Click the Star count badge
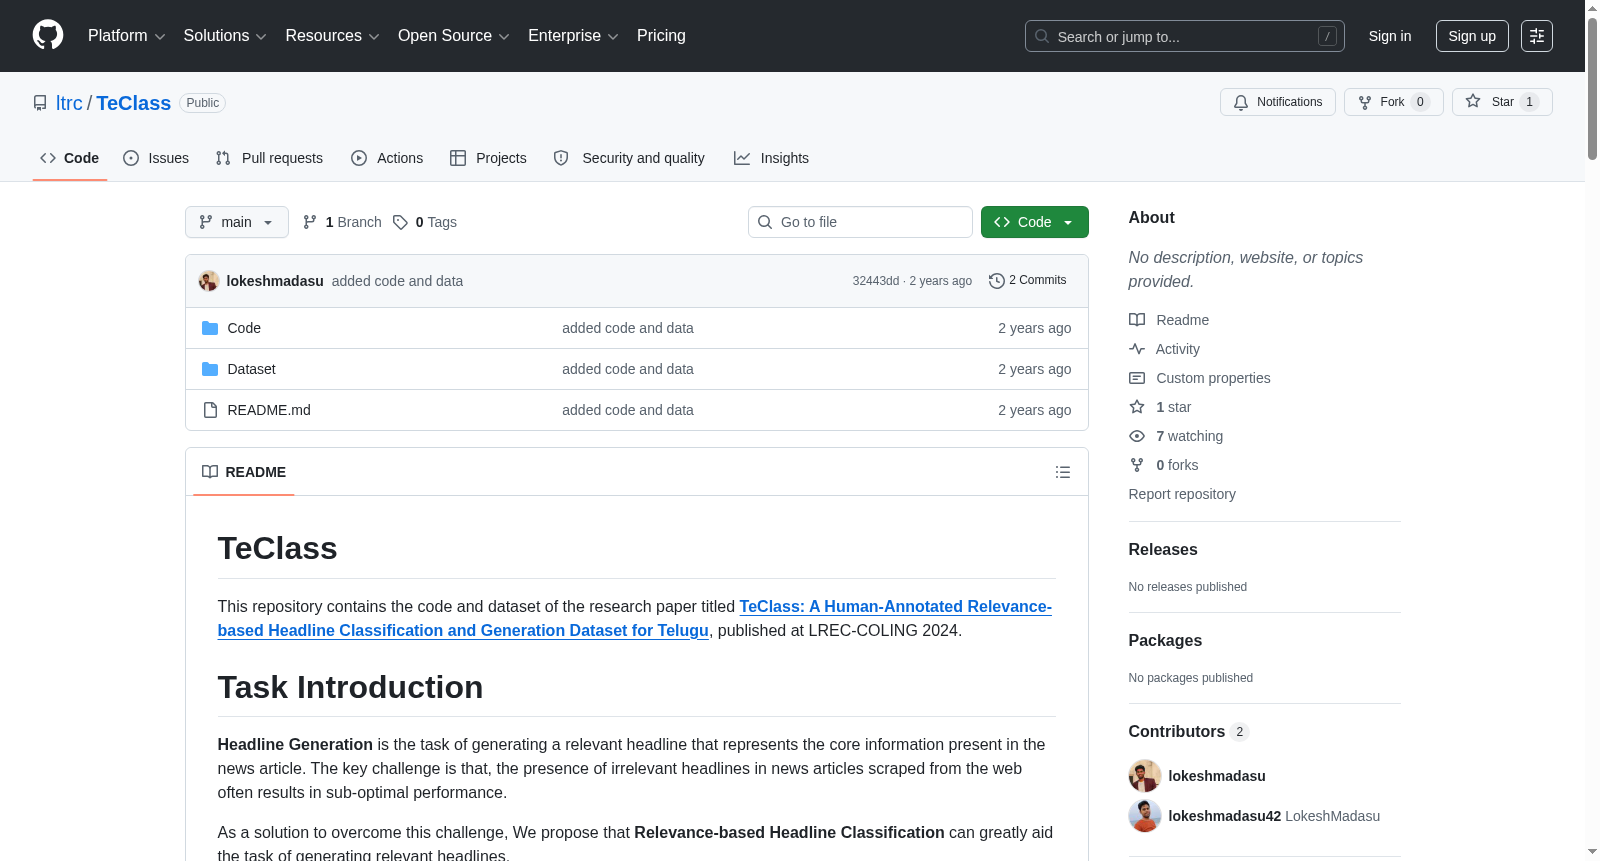This screenshot has height=861, width=1600. click(x=1529, y=102)
